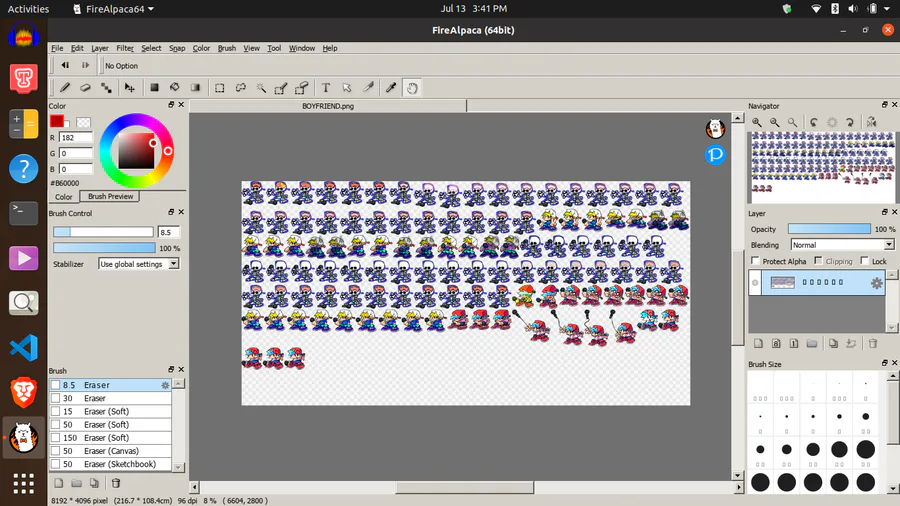Open the Snap menu
This screenshot has height=506, width=900.
pyautogui.click(x=177, y=48)
